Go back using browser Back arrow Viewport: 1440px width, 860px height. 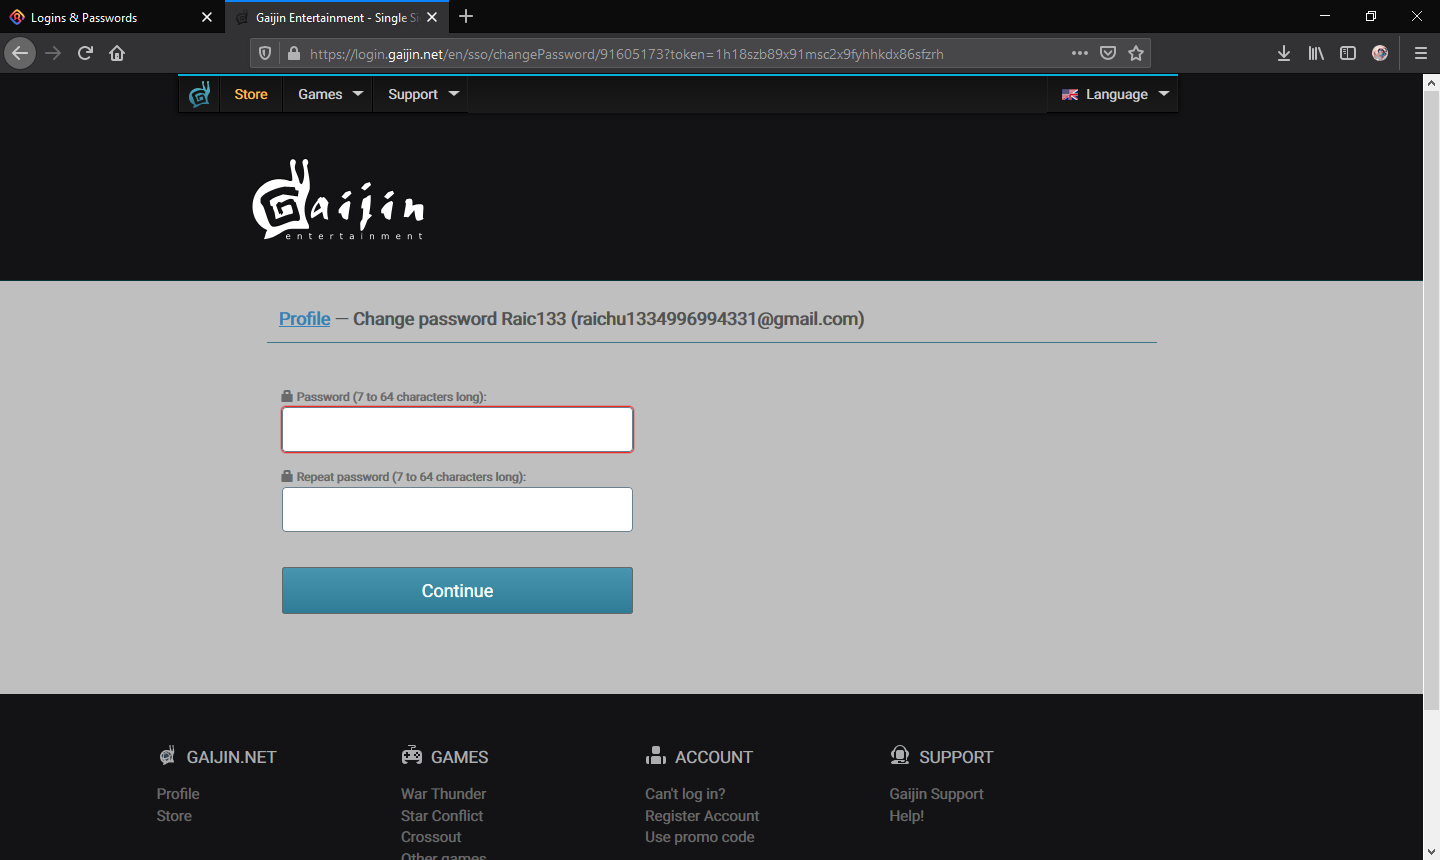[20, 53]
